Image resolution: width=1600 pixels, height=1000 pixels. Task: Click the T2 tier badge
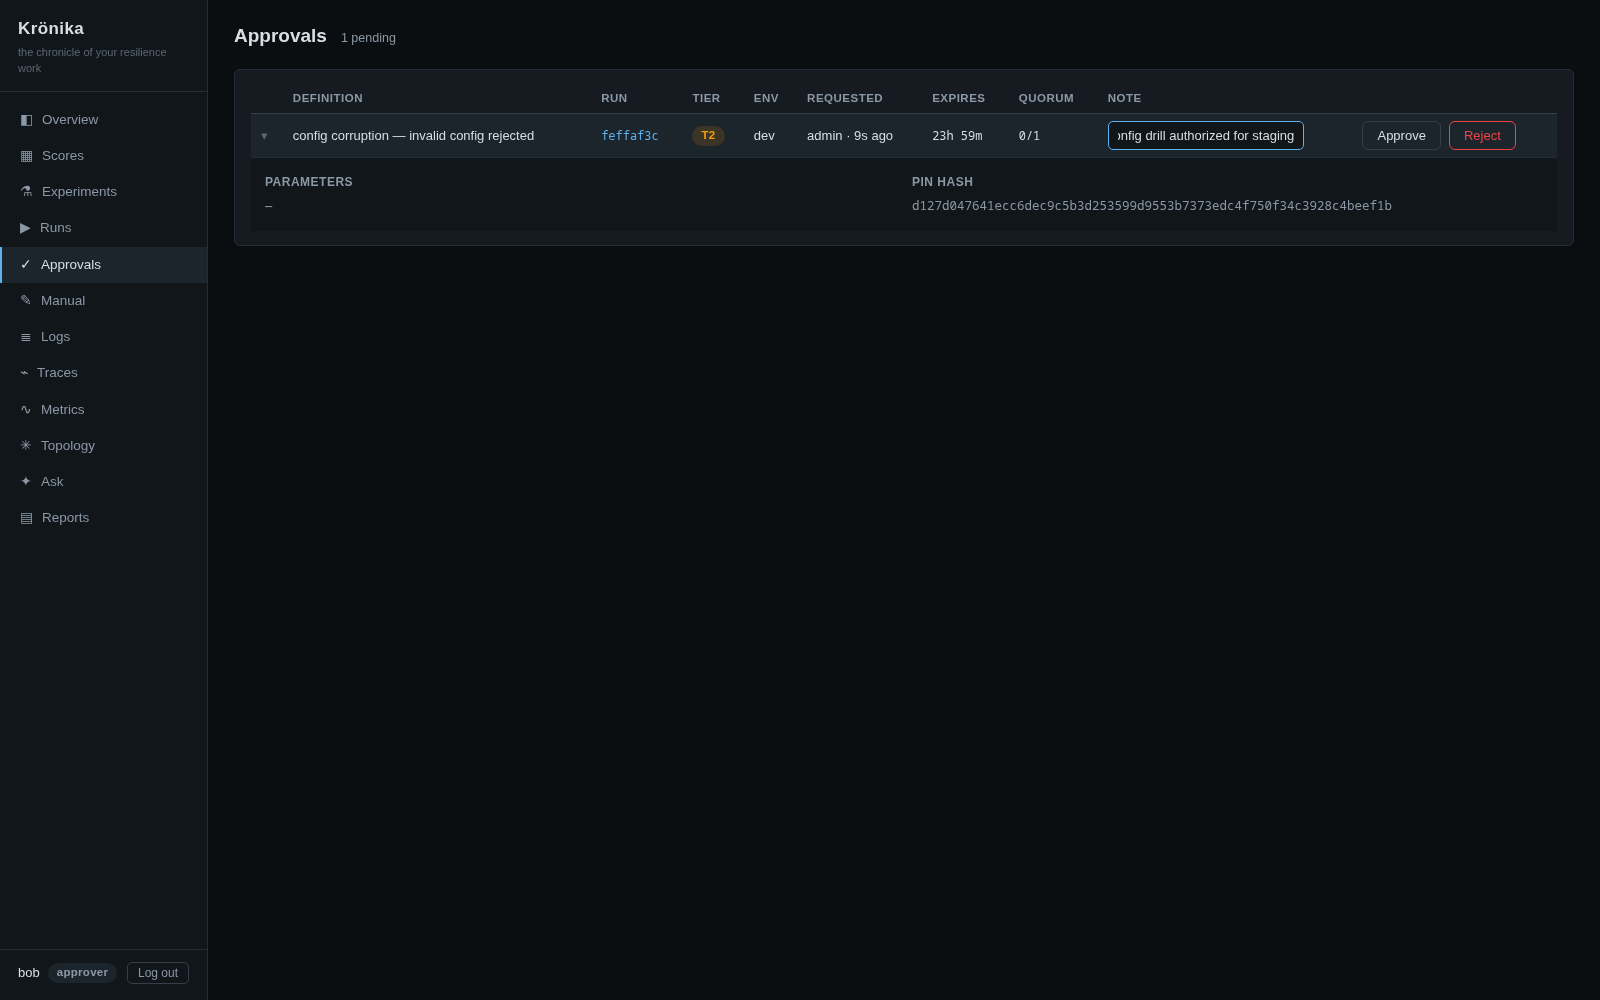pyautogui.click(x=708, y=136)
